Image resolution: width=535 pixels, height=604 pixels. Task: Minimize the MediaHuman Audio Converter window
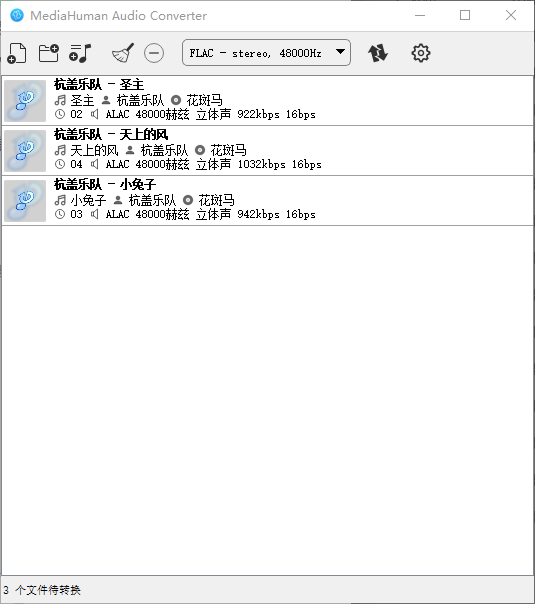coord(420,15)
